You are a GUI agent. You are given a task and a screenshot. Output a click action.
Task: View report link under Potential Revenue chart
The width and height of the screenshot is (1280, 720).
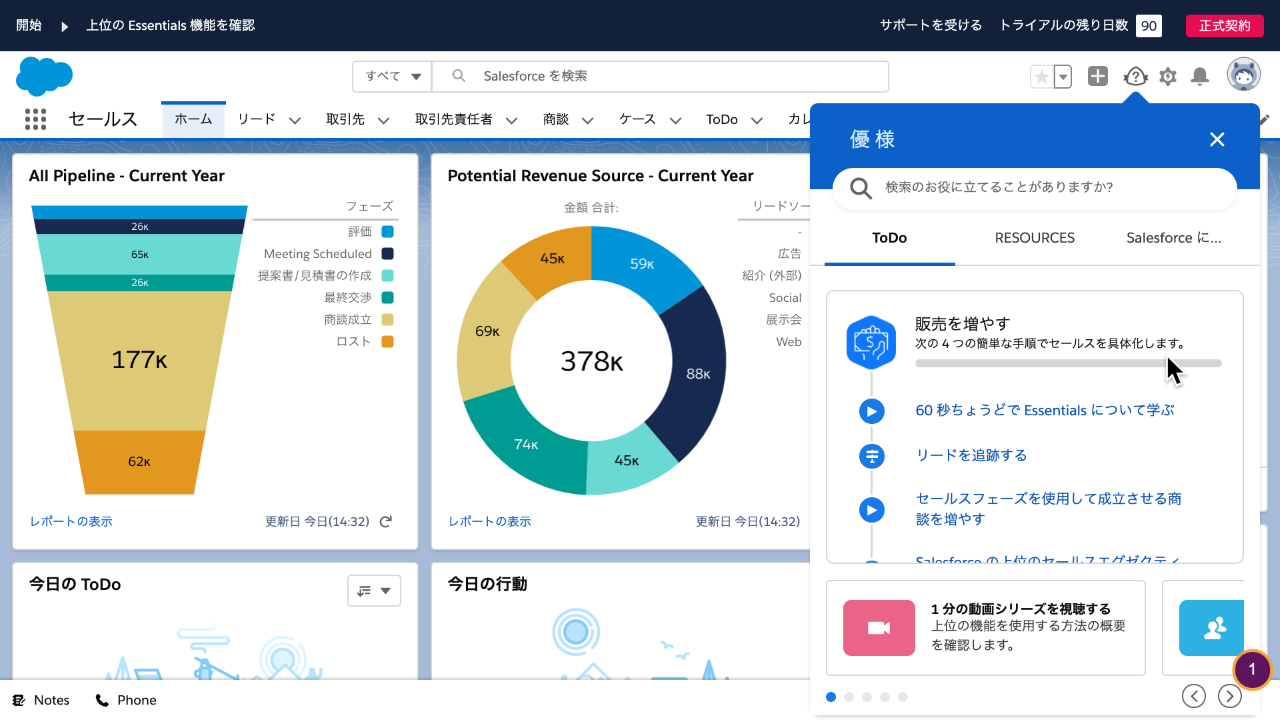(x=490, y=521)
